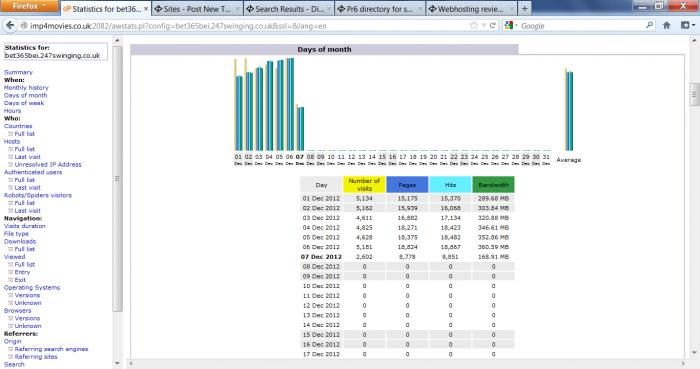Go to browser home page icon
Image resolution: width=700 pixels, height=369 pixels.
[667, 25]
